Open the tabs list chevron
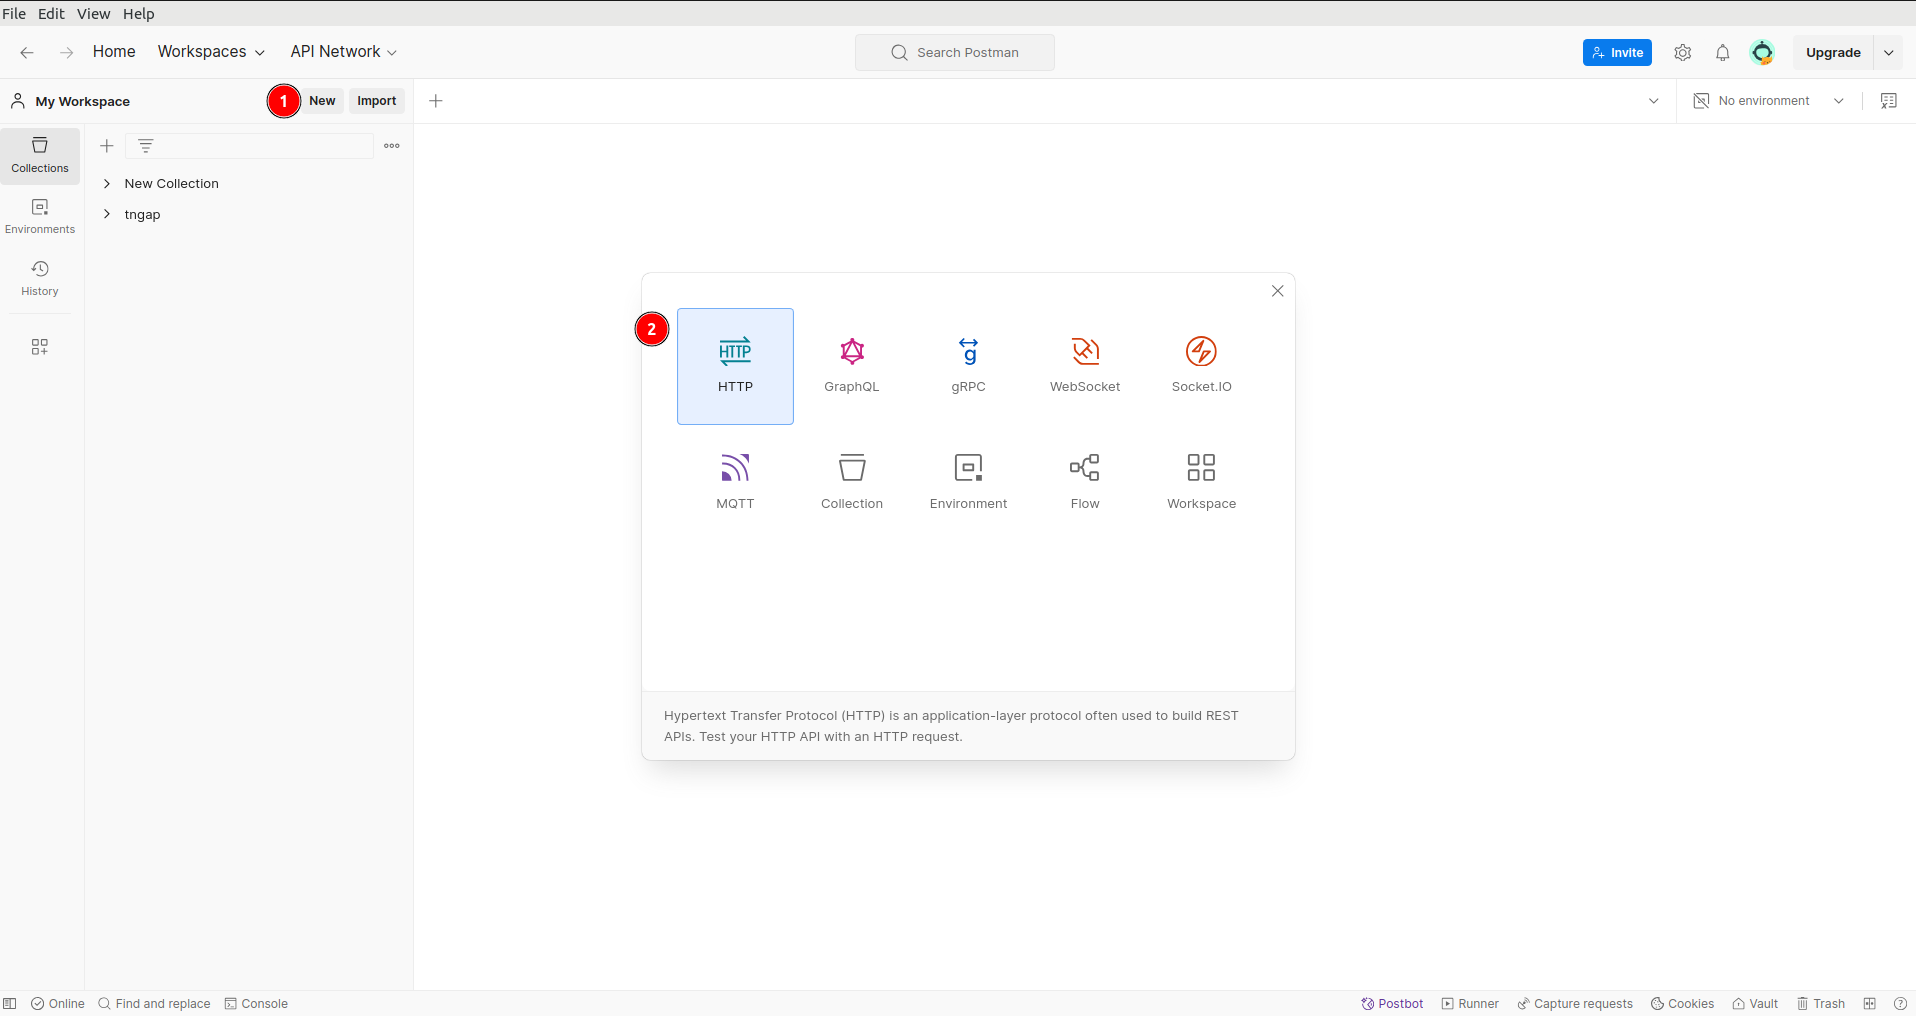This screenshot has width=1916, height=1016. (x=1653, y=101)
